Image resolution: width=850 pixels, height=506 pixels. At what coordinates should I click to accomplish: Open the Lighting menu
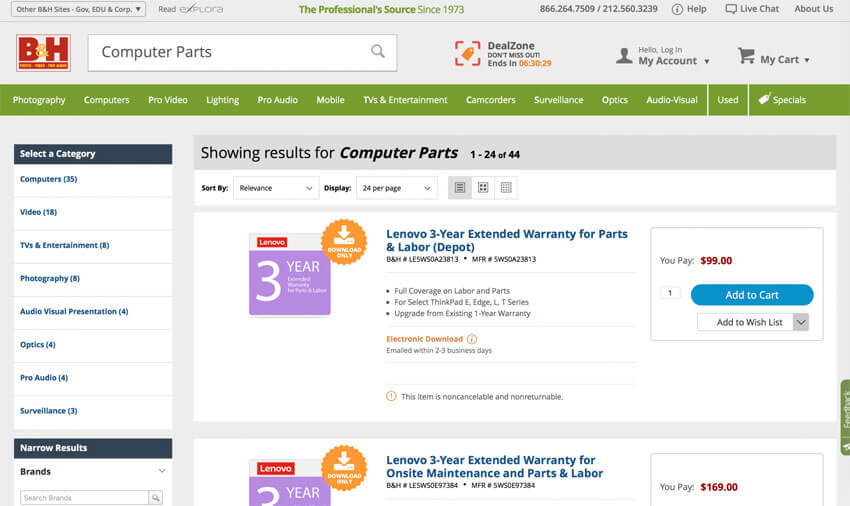[x=222, y=100]
